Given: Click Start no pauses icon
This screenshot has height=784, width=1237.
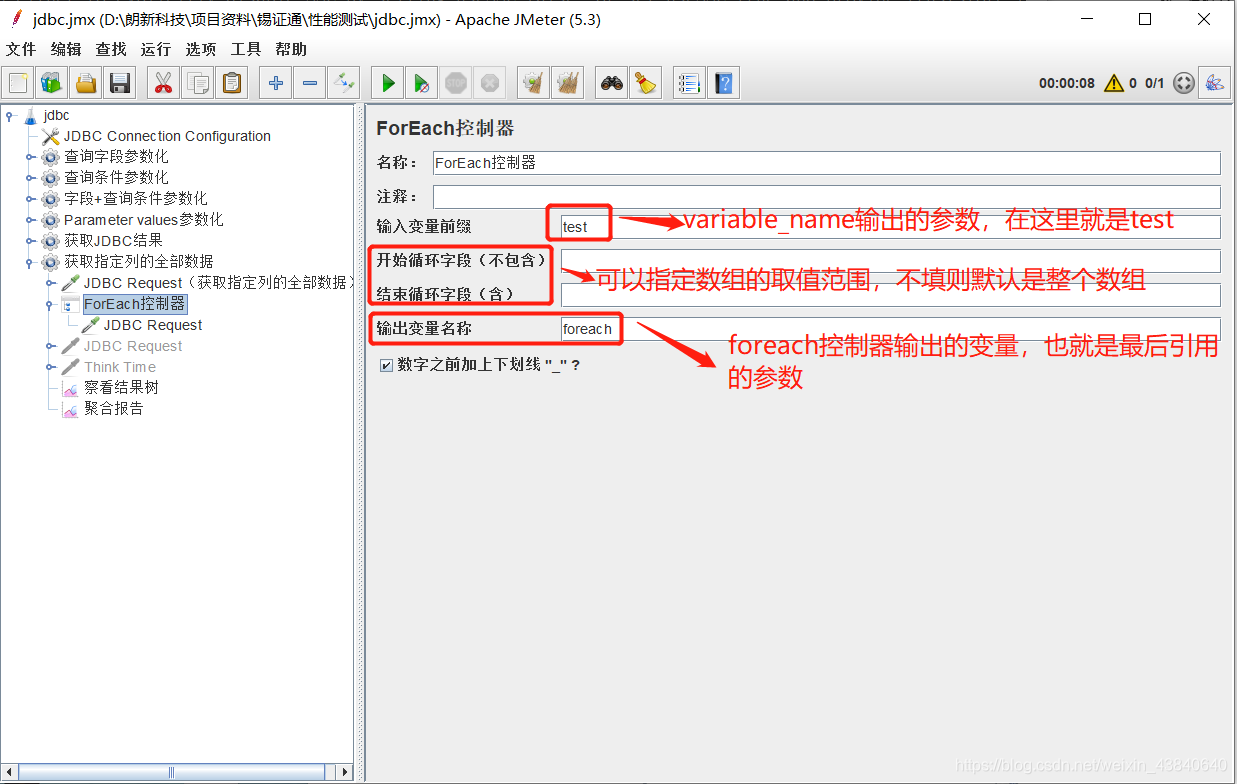Looking at the screenshot, I should click(421, 83).
